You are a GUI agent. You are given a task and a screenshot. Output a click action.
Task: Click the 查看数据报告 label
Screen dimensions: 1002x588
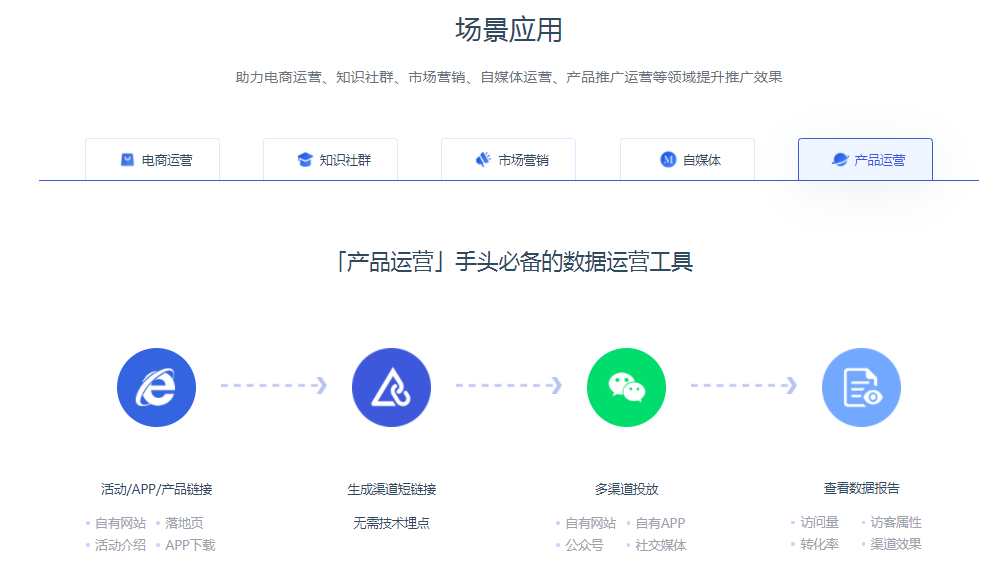861,488
